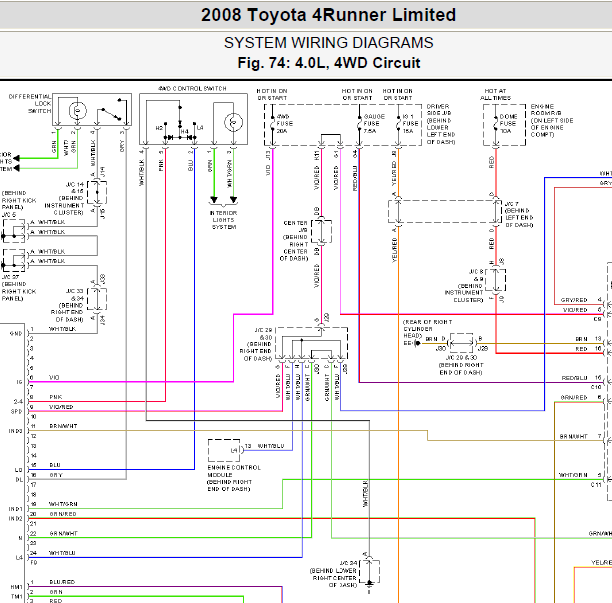Click the "GND" terminal label
This screenshot has height=603, width=612.
(16, 333)
